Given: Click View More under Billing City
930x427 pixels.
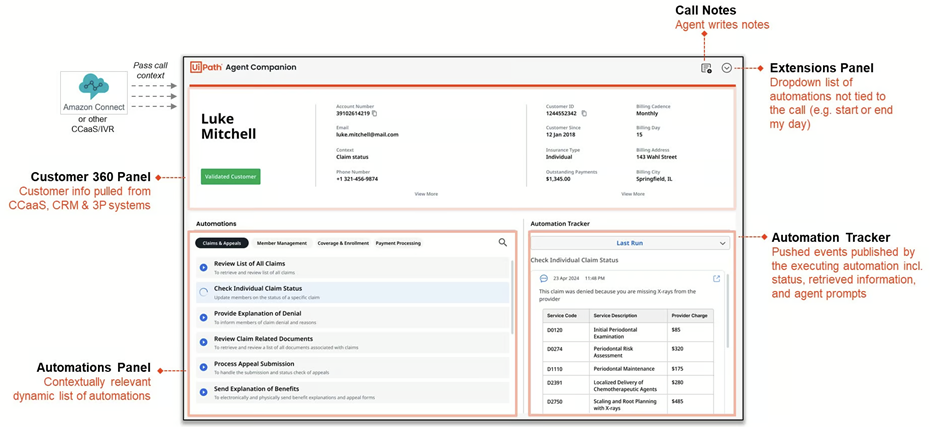Looking at the screenshot, I should pyautogui.click(x=632, y=194).
